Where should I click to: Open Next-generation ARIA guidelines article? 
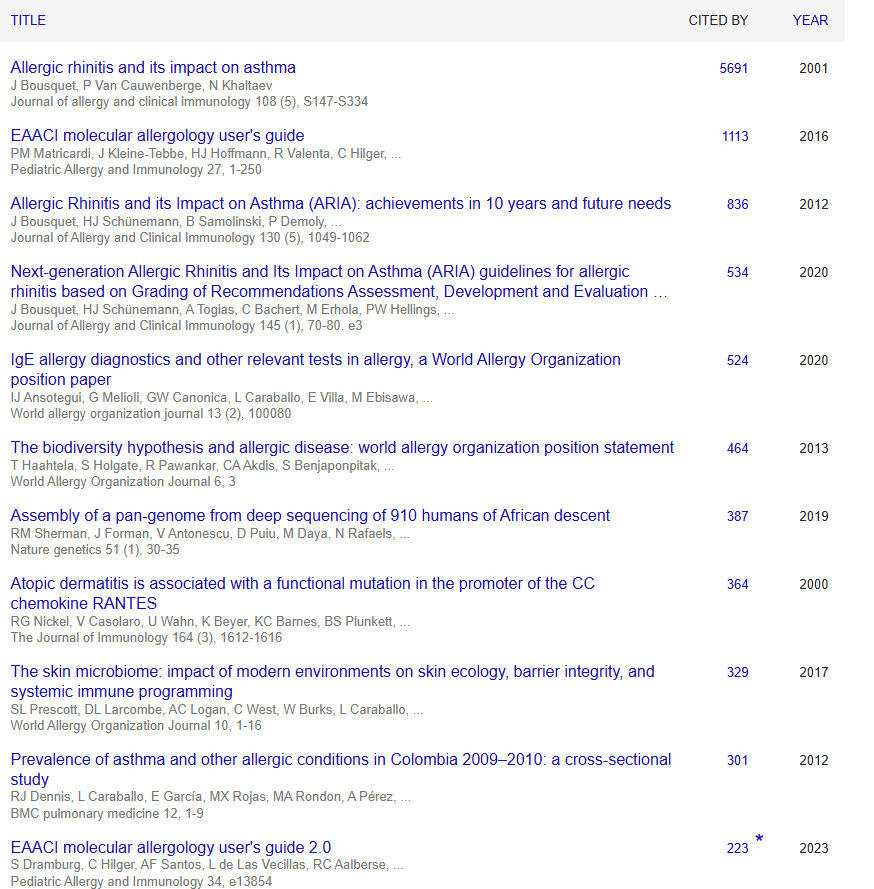[x=339, y=281]
